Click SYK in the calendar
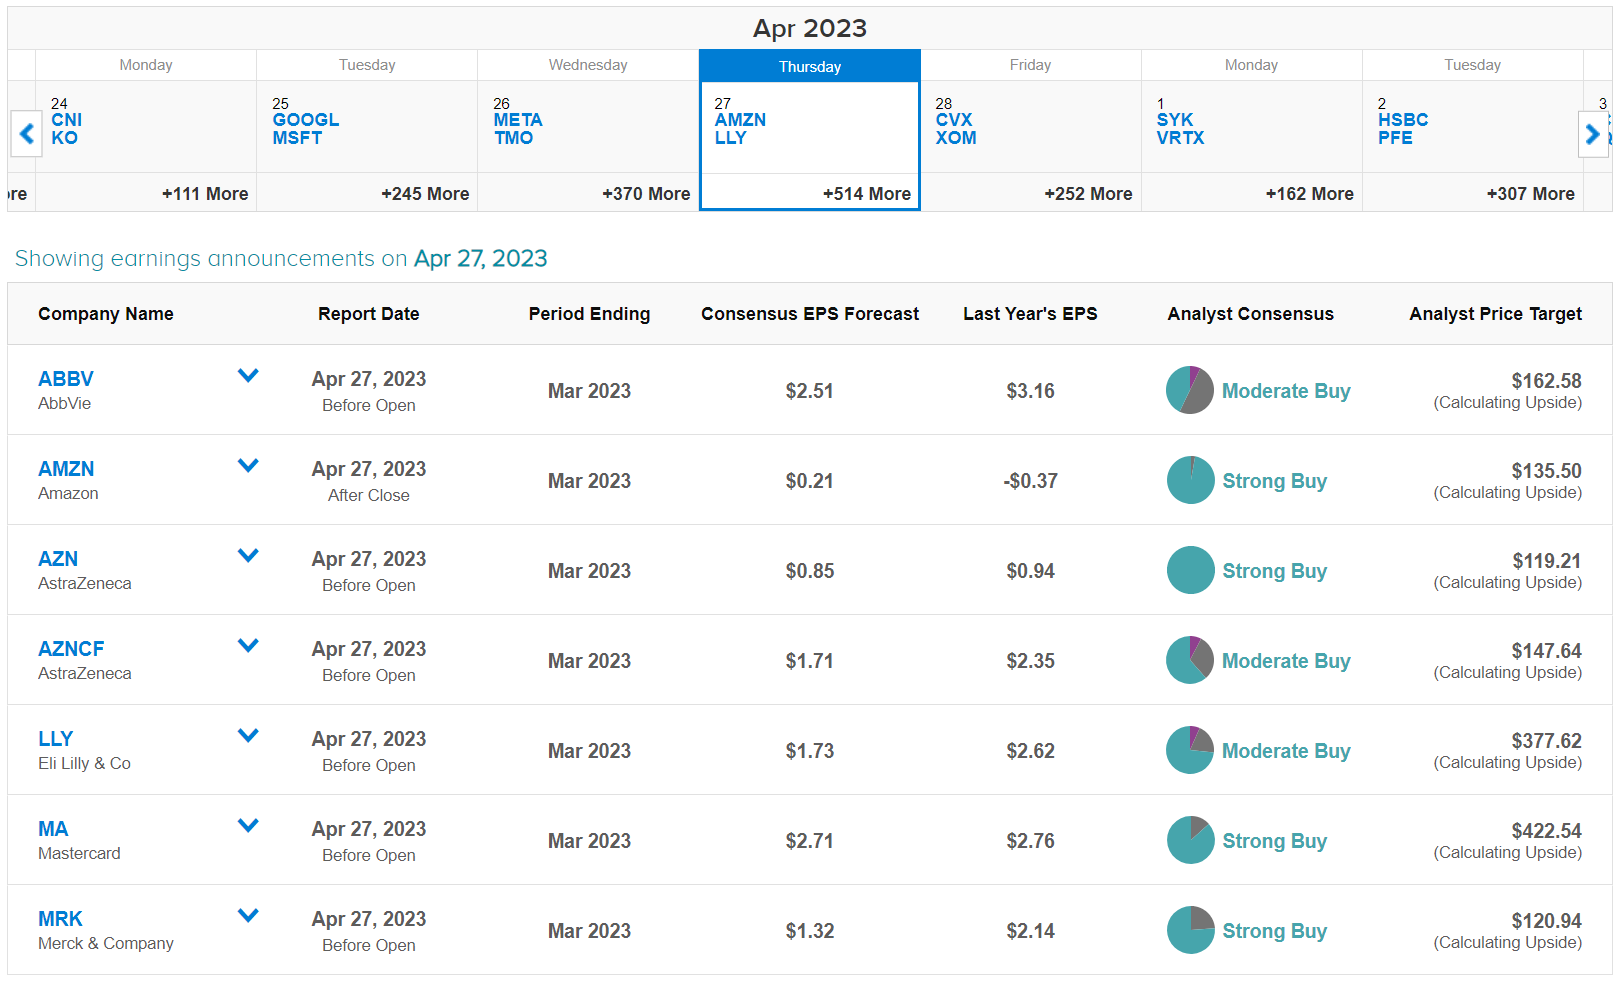Viewport: 1620px width, 984px height. (x=1175, y=120)
